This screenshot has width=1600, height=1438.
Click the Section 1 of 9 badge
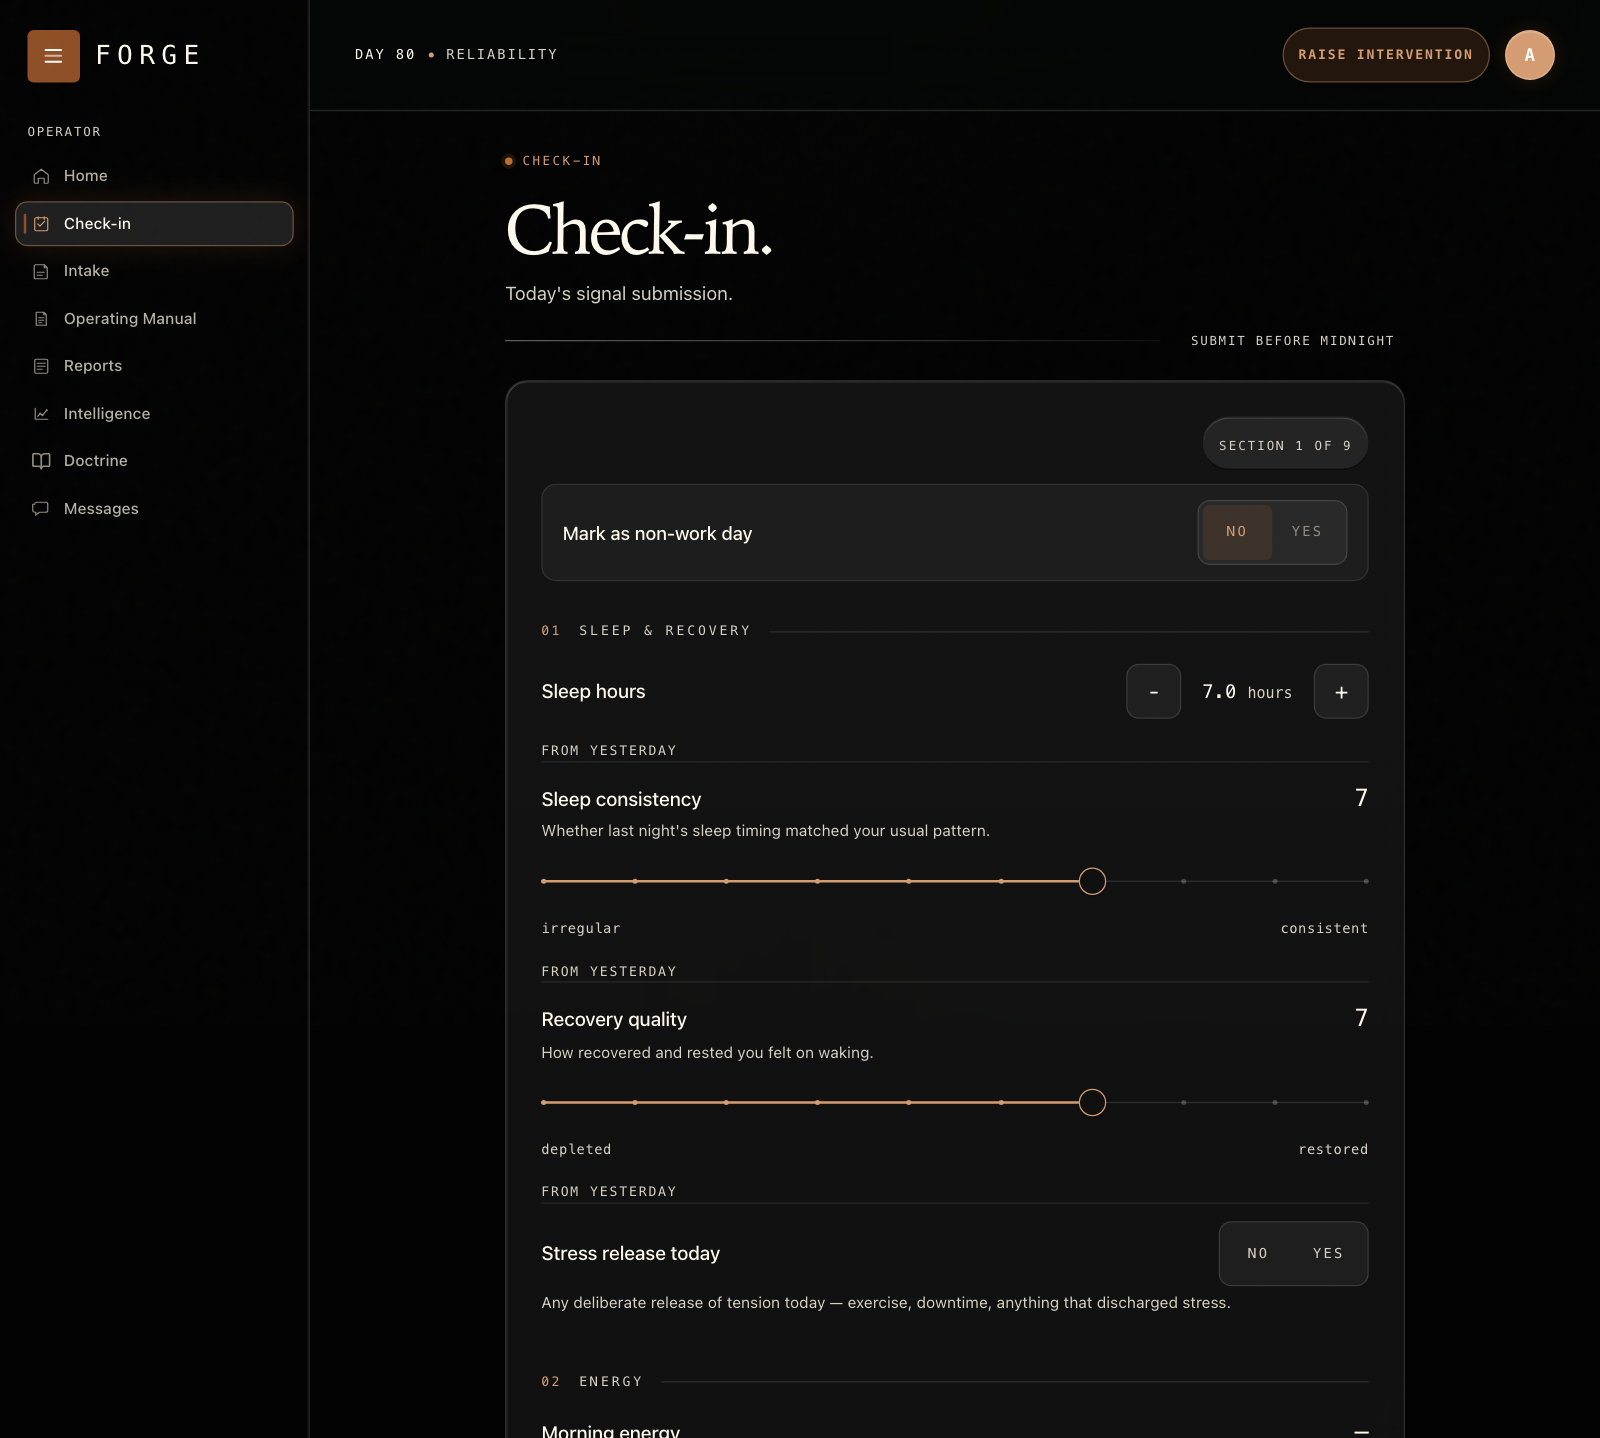pos(1285,445)
